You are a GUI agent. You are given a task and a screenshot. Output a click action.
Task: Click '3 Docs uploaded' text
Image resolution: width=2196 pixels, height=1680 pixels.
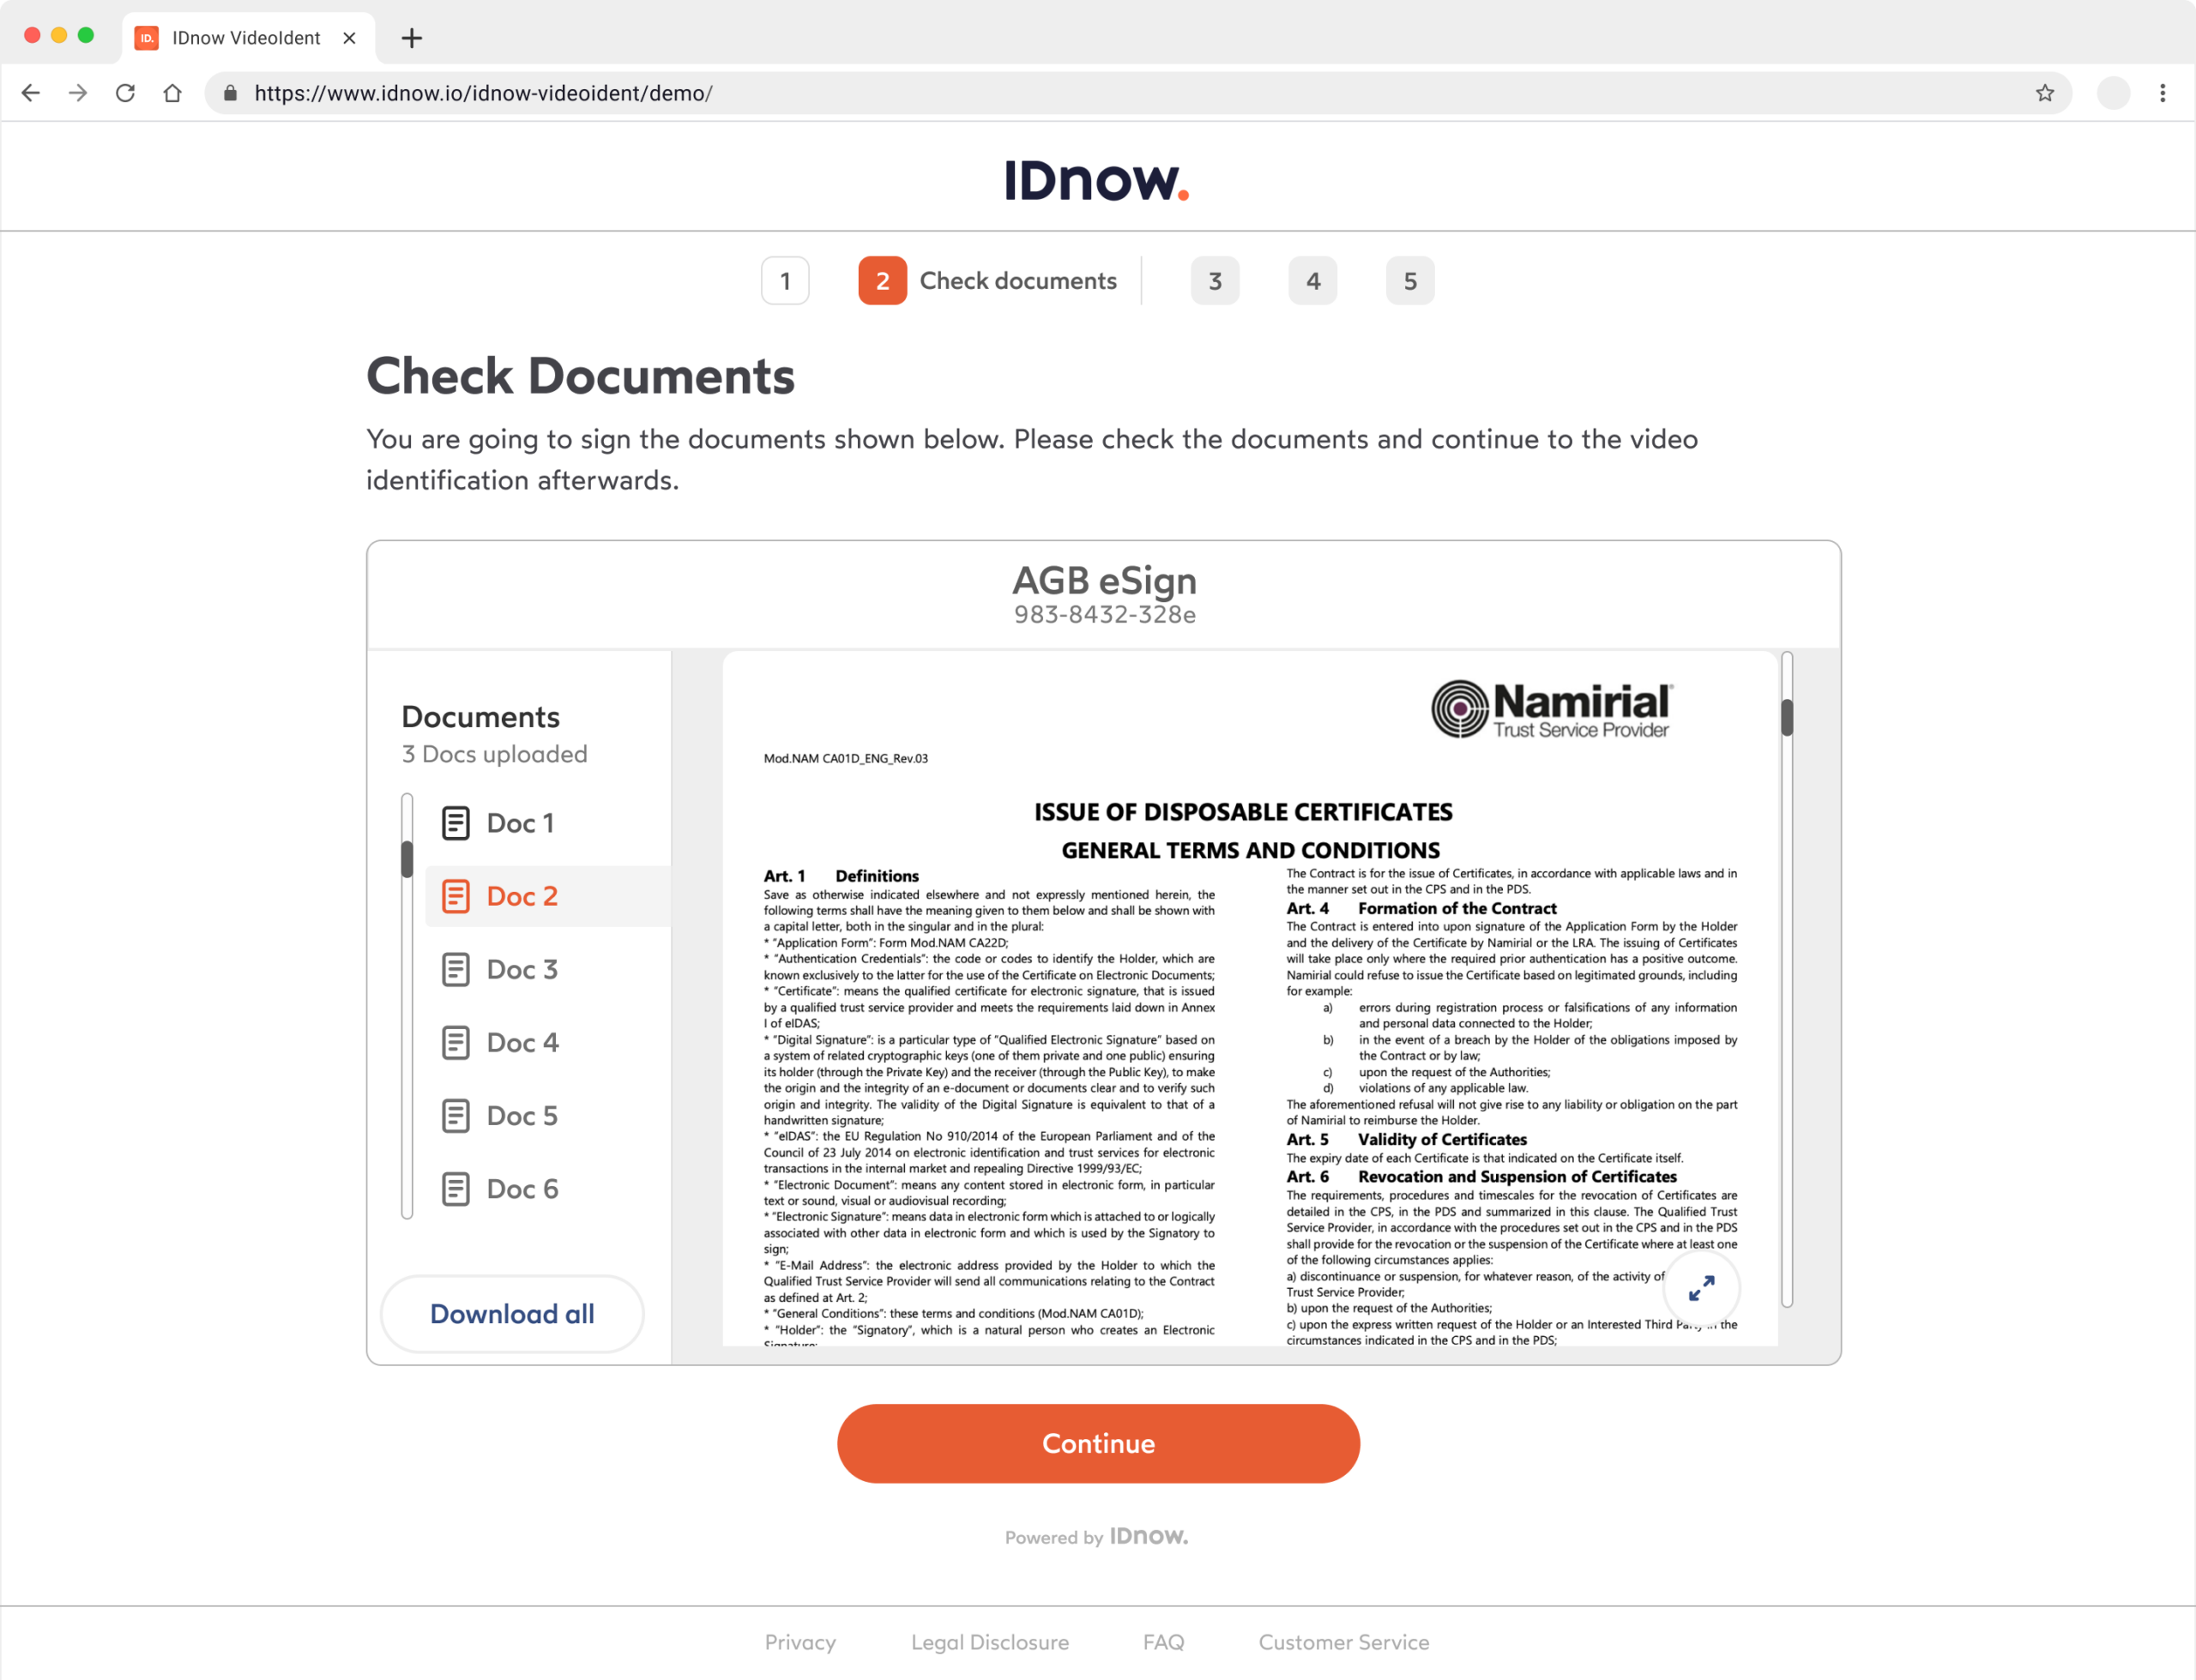[x=495, y=754]
